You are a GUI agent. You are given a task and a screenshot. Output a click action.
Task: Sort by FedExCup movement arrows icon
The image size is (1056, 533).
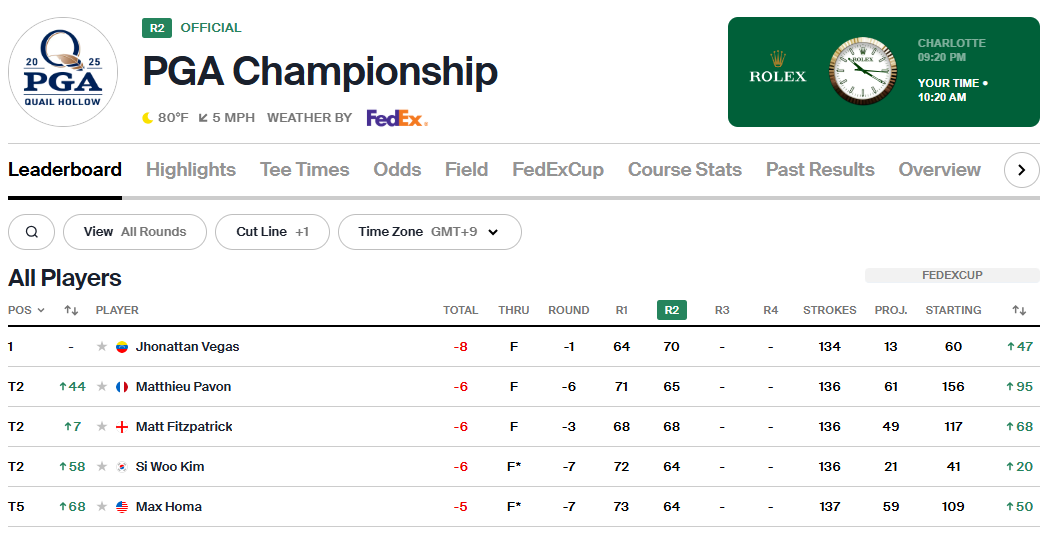[1019, 310]
